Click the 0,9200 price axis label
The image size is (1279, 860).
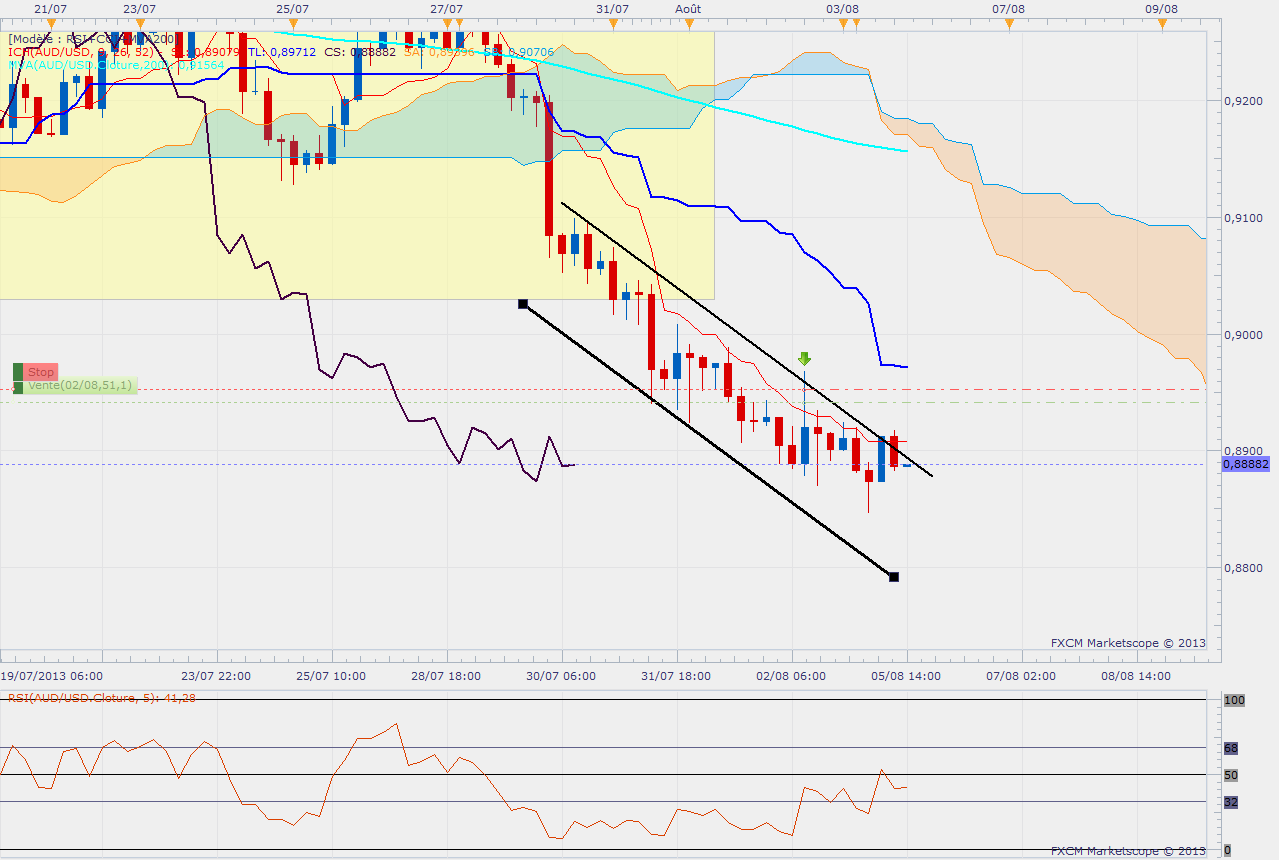click(1242, 101)
